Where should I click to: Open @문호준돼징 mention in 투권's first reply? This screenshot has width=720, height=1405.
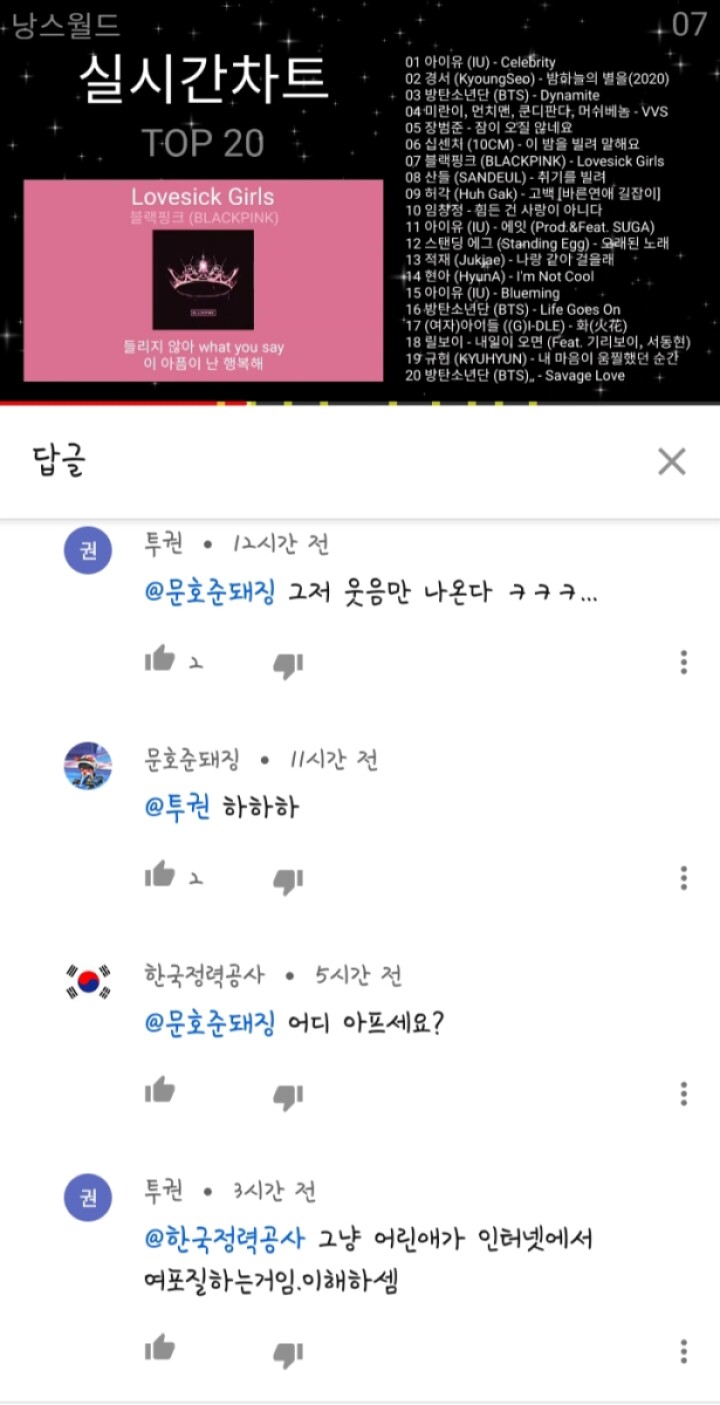coord(211,592)
